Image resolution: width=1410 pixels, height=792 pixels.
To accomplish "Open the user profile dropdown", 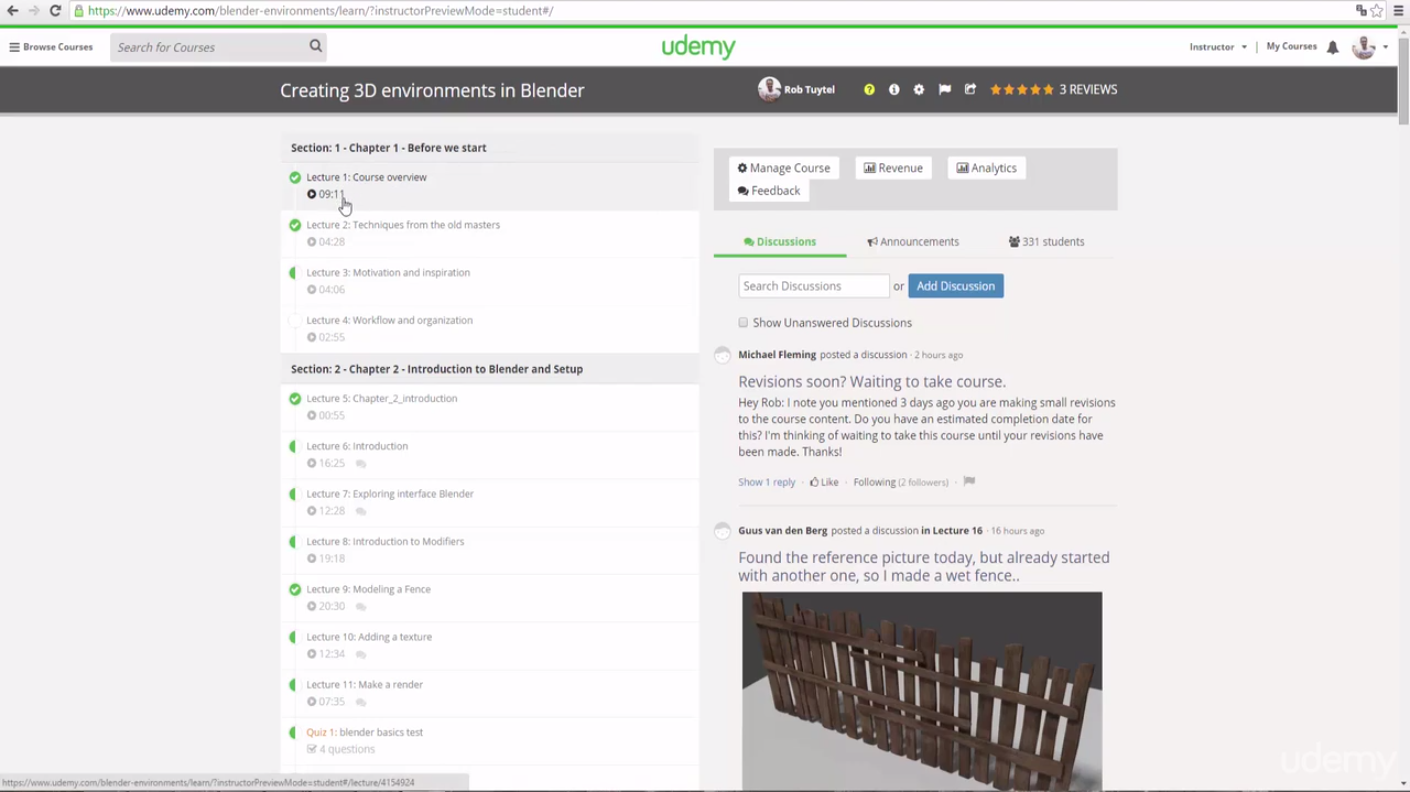I will click(x=1370, y=47).
